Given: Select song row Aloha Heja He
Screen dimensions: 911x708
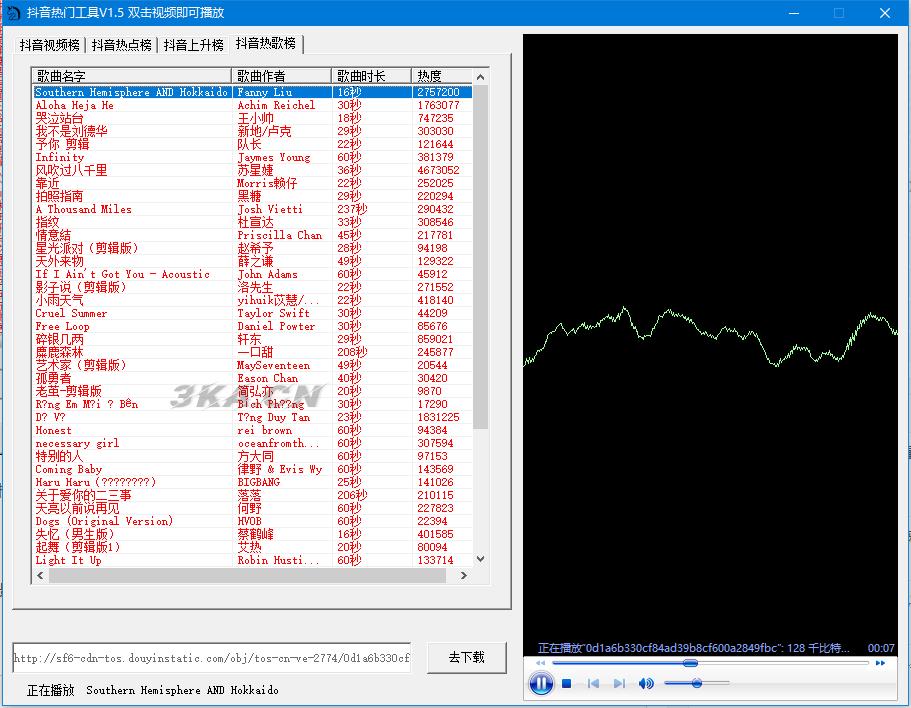Looking at the screenshot, I should tap(252, 105).
